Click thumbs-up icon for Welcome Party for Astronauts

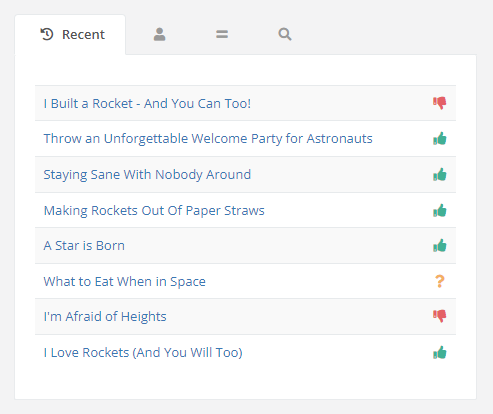[x=440, y=138]
